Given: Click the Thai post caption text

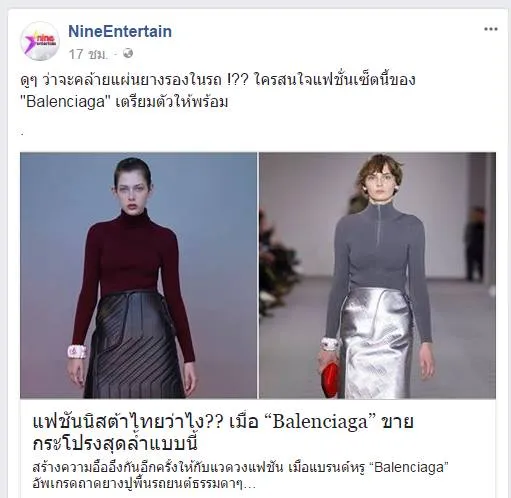Looking at the screenshot, I should (218, 91).
